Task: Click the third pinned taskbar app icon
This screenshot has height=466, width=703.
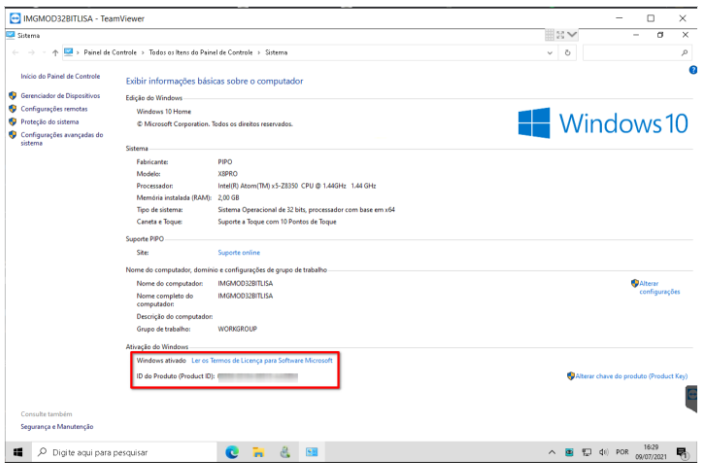Action: point(285,452)
